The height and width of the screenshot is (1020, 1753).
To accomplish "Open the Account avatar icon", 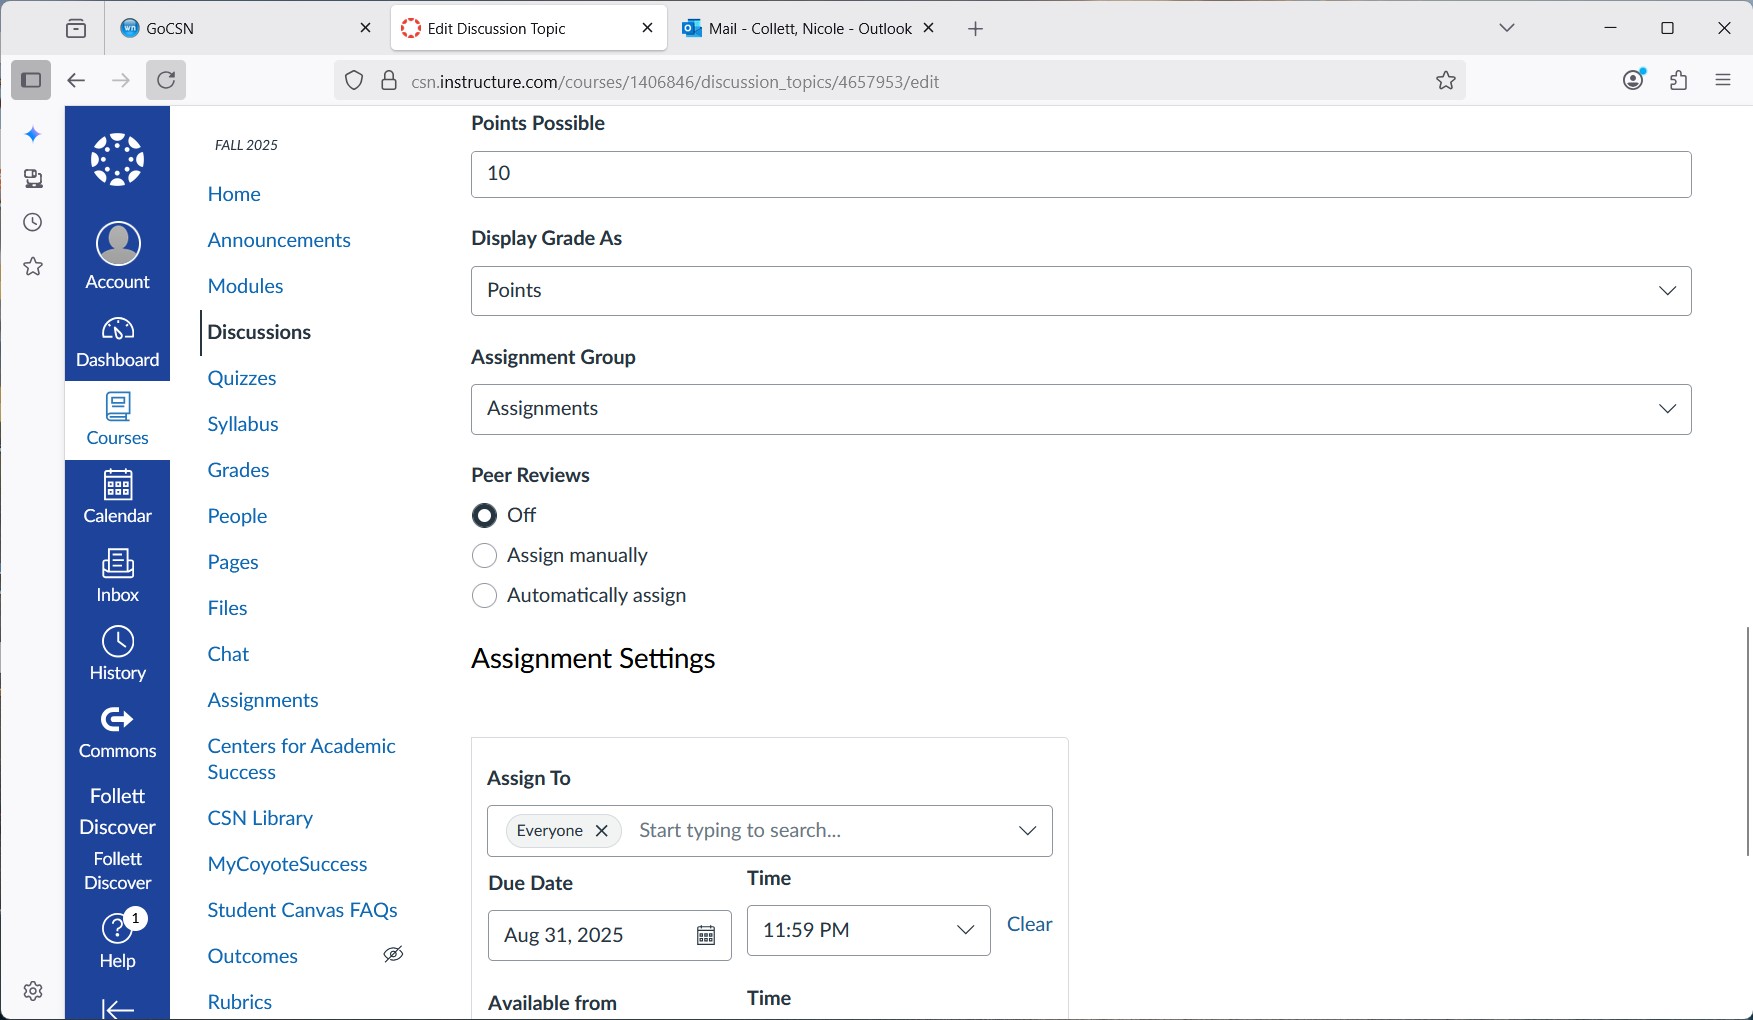I will 118,244.
